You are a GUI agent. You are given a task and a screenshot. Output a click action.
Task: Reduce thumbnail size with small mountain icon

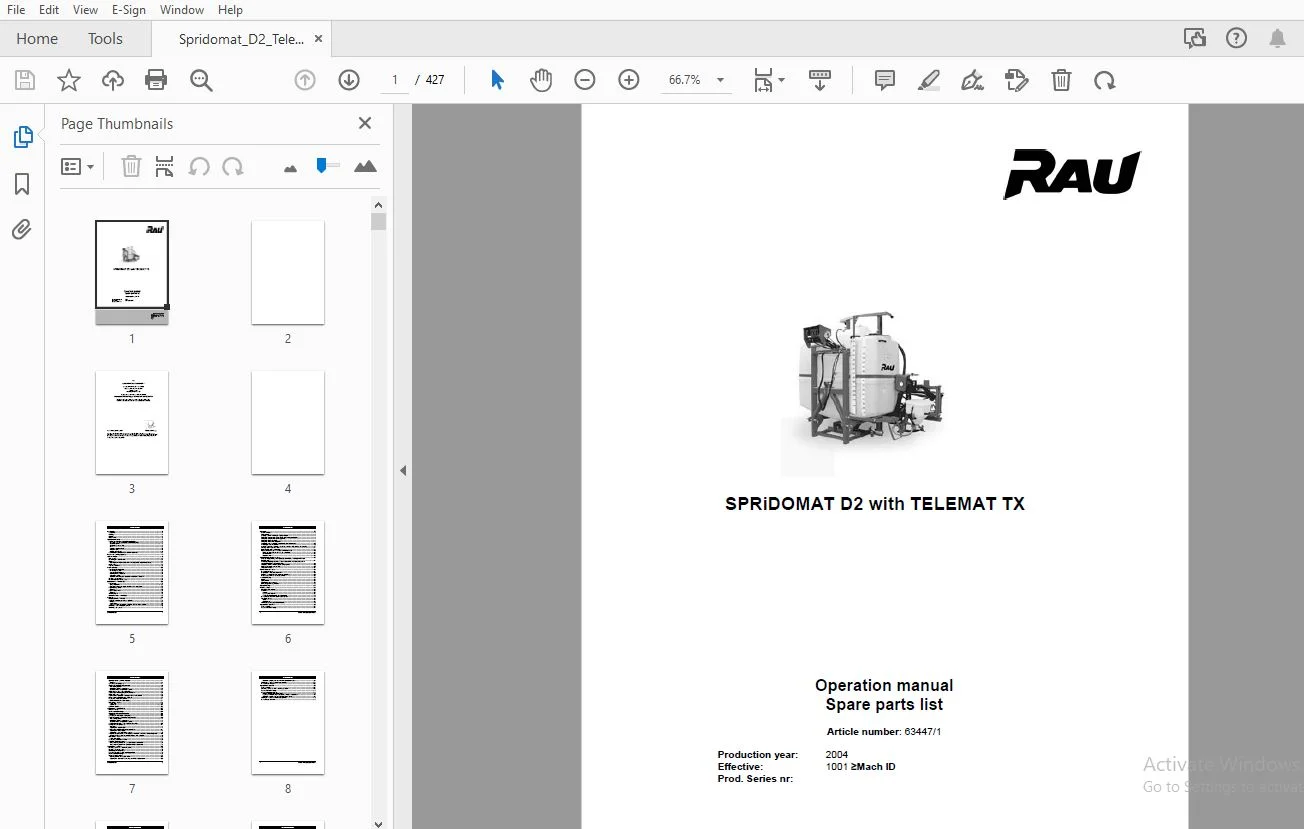(x=290, y=168)
